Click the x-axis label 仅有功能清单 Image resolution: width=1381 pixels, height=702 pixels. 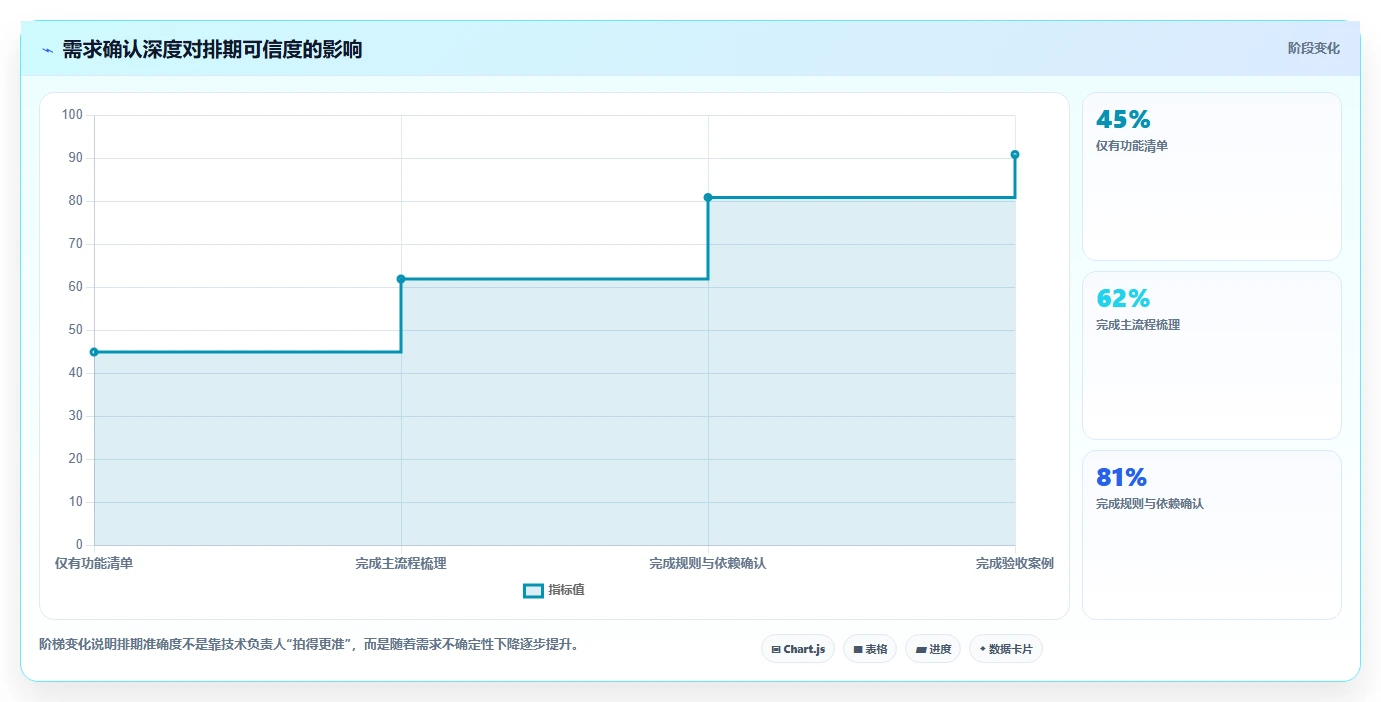(94, 563)
